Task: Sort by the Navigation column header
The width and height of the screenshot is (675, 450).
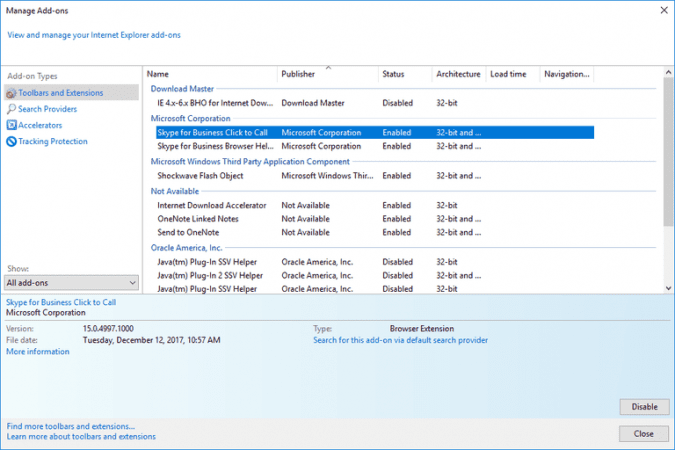Action: click(x=567, y=74)
